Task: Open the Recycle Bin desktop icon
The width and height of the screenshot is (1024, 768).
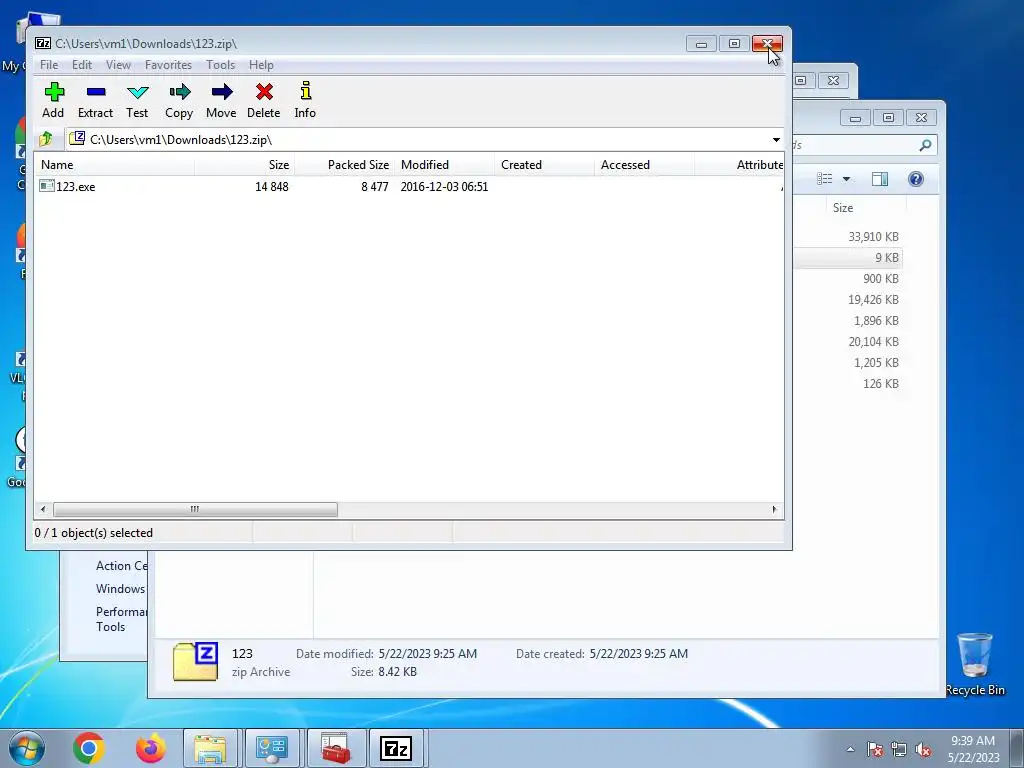Action: click(974, 664)
